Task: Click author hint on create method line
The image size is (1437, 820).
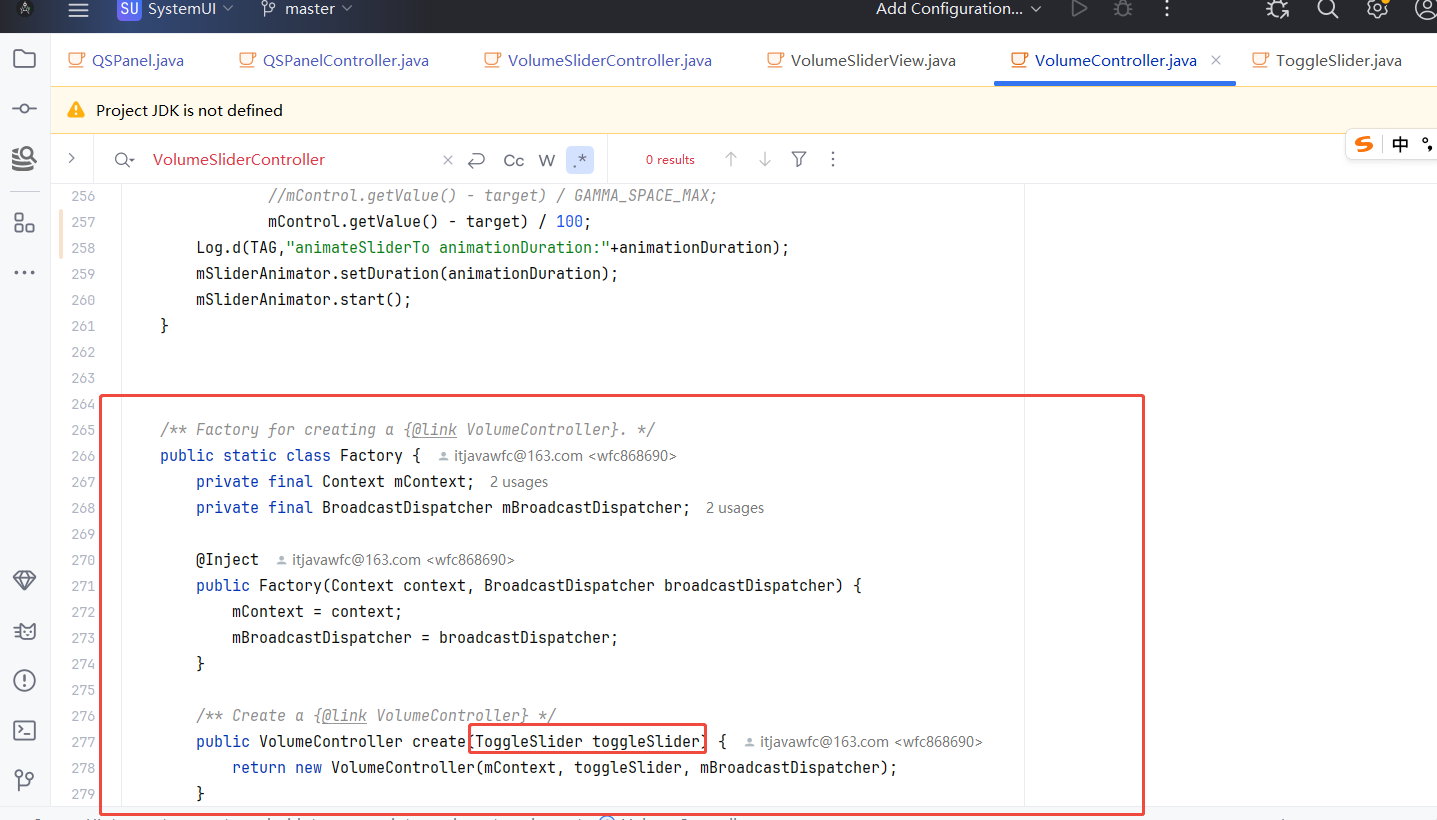Action: [x=864, y=742]
